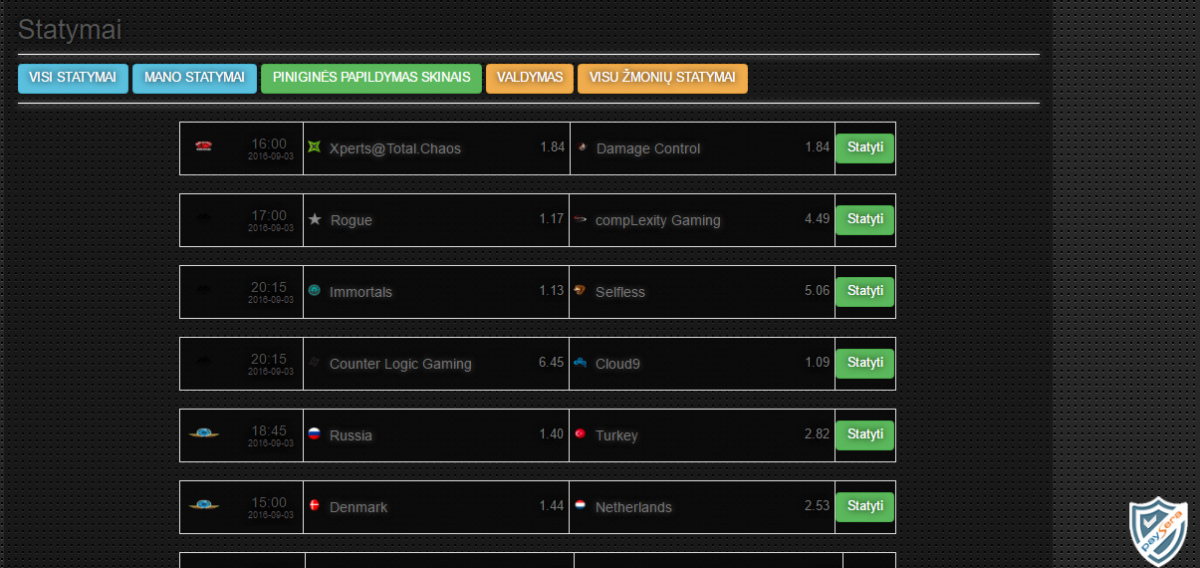Viewport: 1200px width, 568px height.
Task: Click Statyti for Xperts vs Damage Control
Action: 865,148
